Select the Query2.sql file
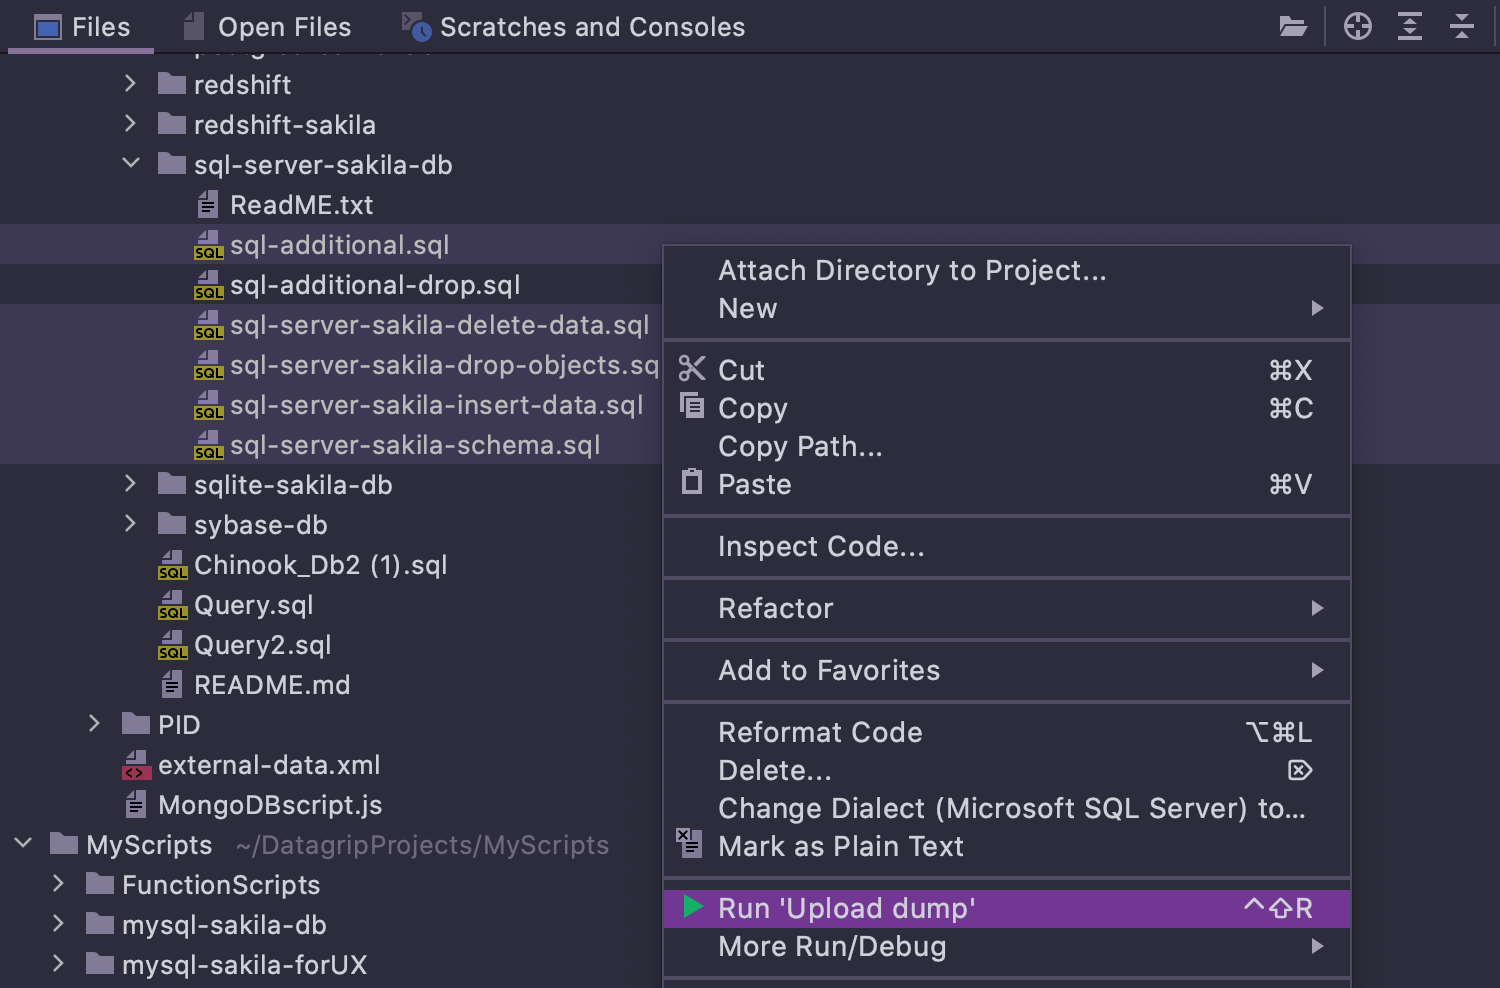1500x988 pixels. pyautogui.click(x=262, y=645)
